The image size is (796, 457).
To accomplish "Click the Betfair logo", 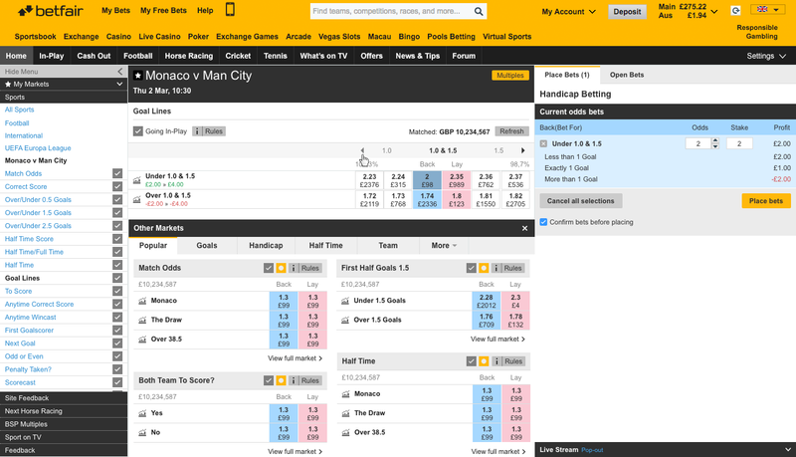I will point(50,11).
